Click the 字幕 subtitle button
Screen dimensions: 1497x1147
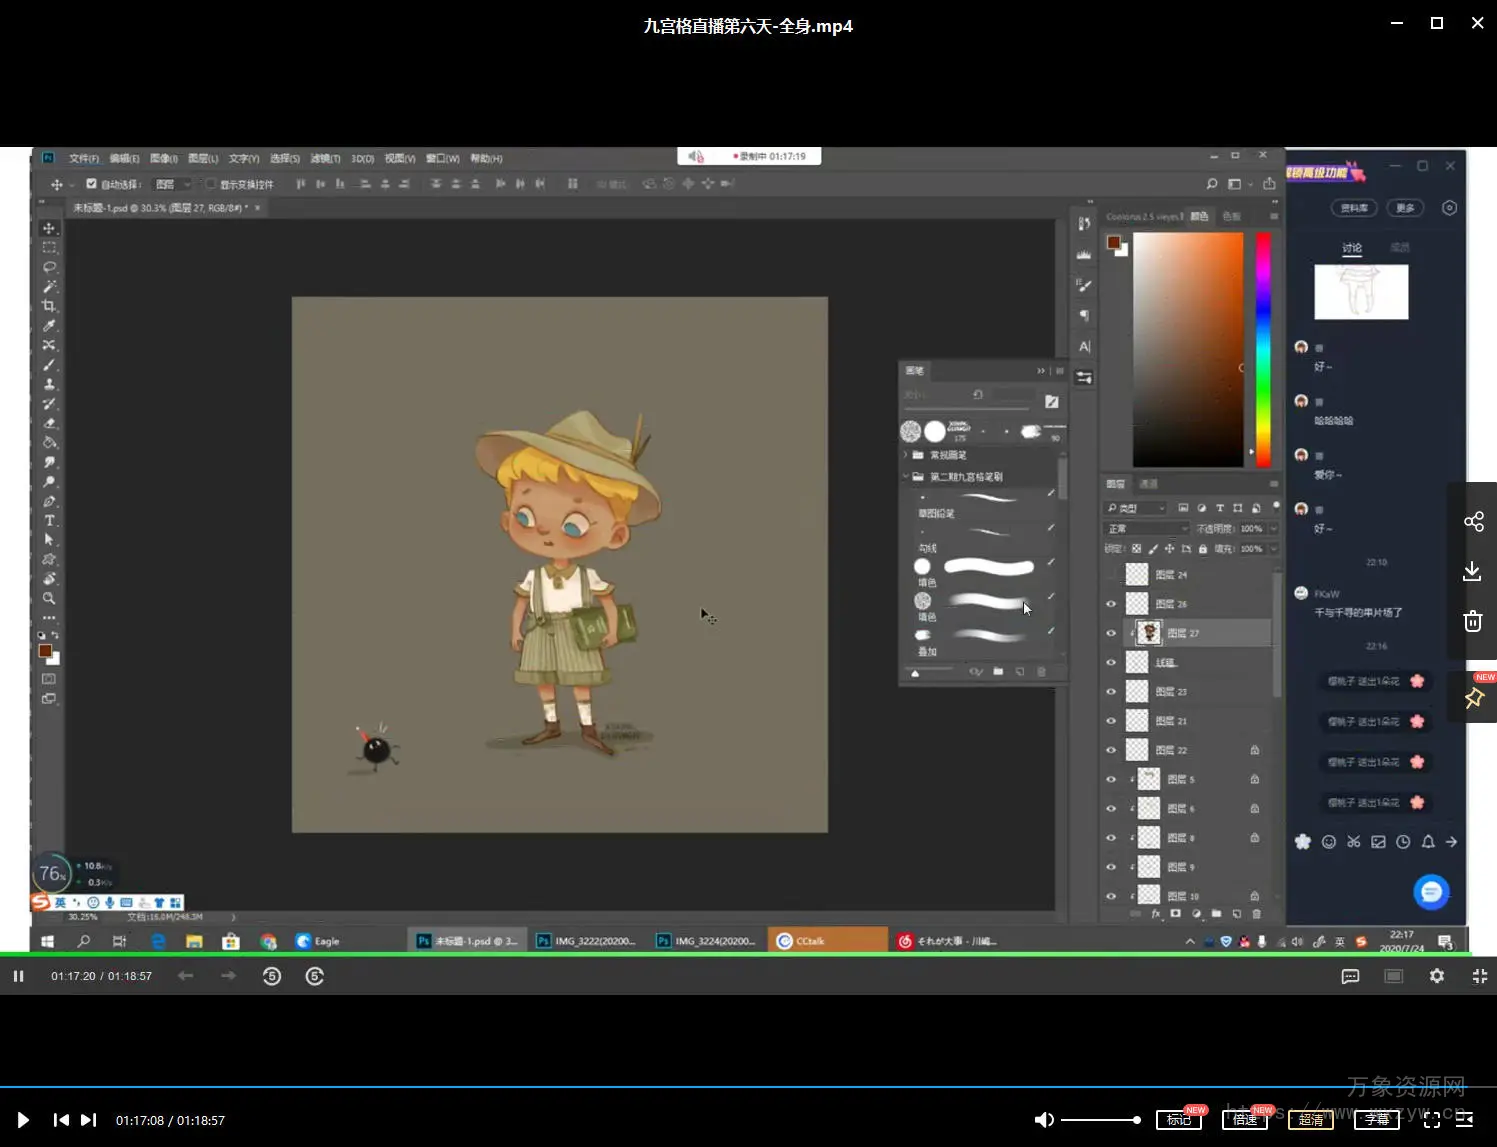pos(1376,1120)
